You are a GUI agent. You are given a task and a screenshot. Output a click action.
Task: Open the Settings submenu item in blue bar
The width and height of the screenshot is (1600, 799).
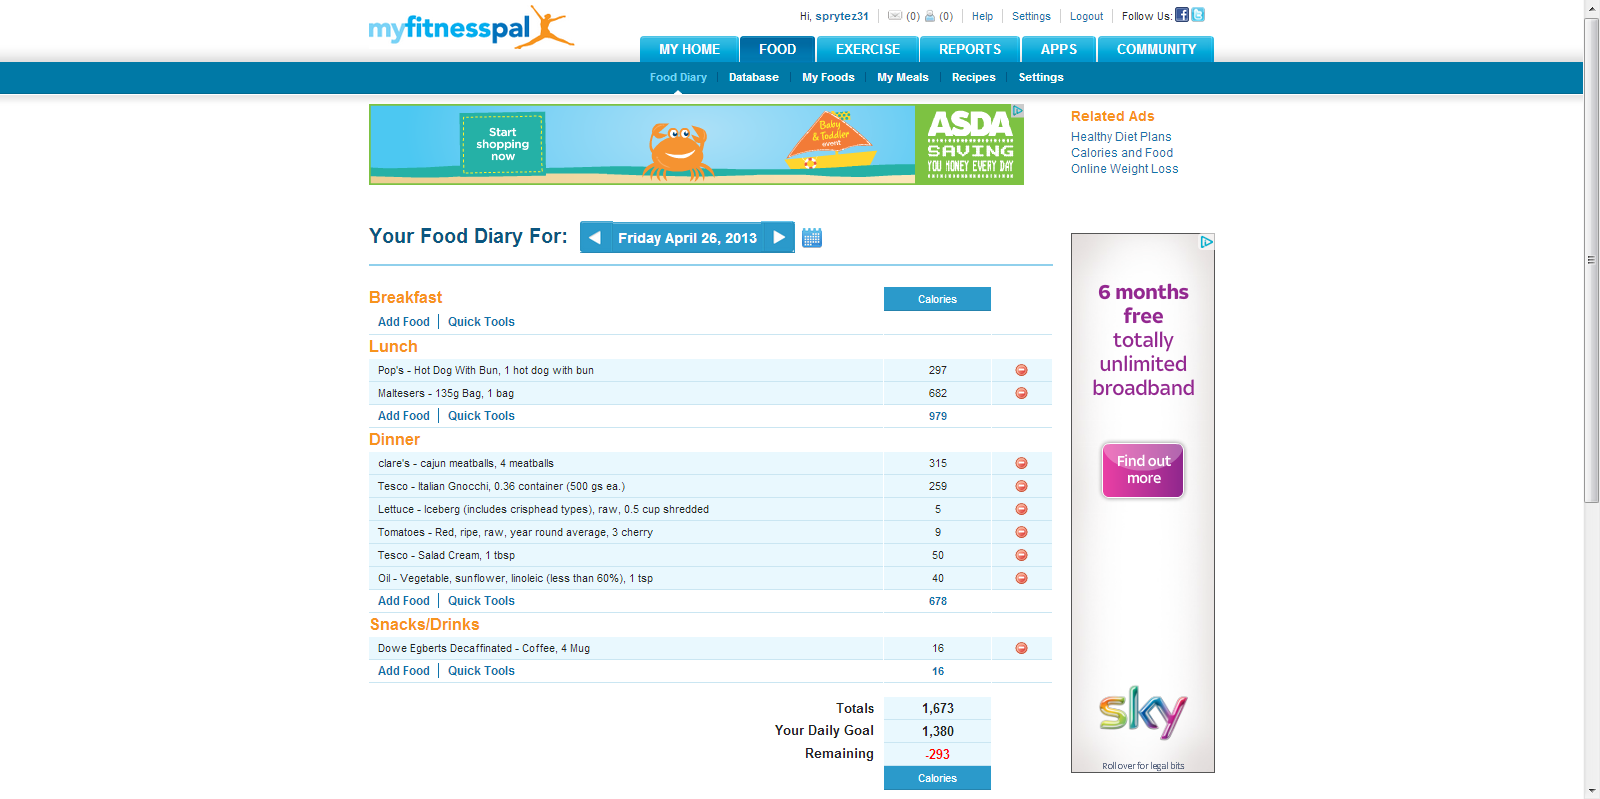tap(1041, 77)
